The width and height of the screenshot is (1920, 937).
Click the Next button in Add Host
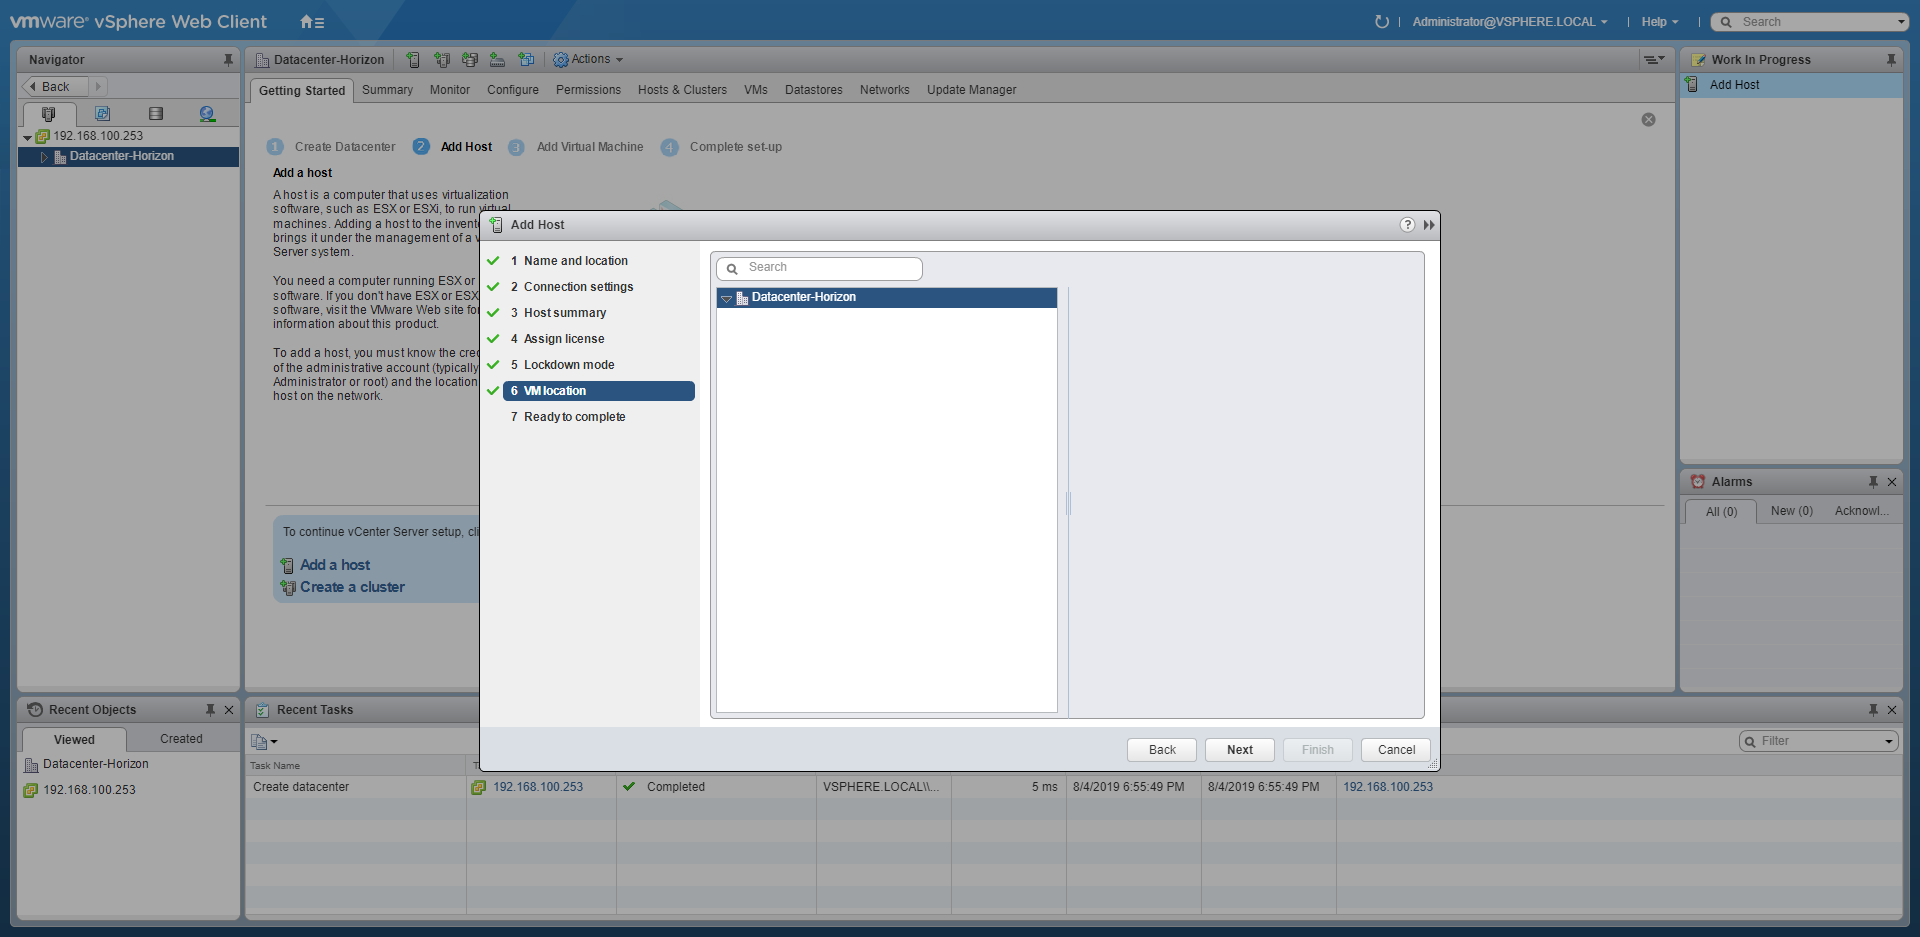[x=1239, y=750]
